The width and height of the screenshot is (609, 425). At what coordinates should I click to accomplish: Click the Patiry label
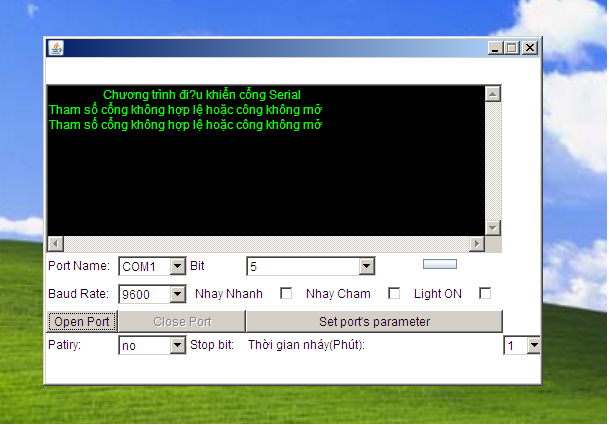[64, 345]
